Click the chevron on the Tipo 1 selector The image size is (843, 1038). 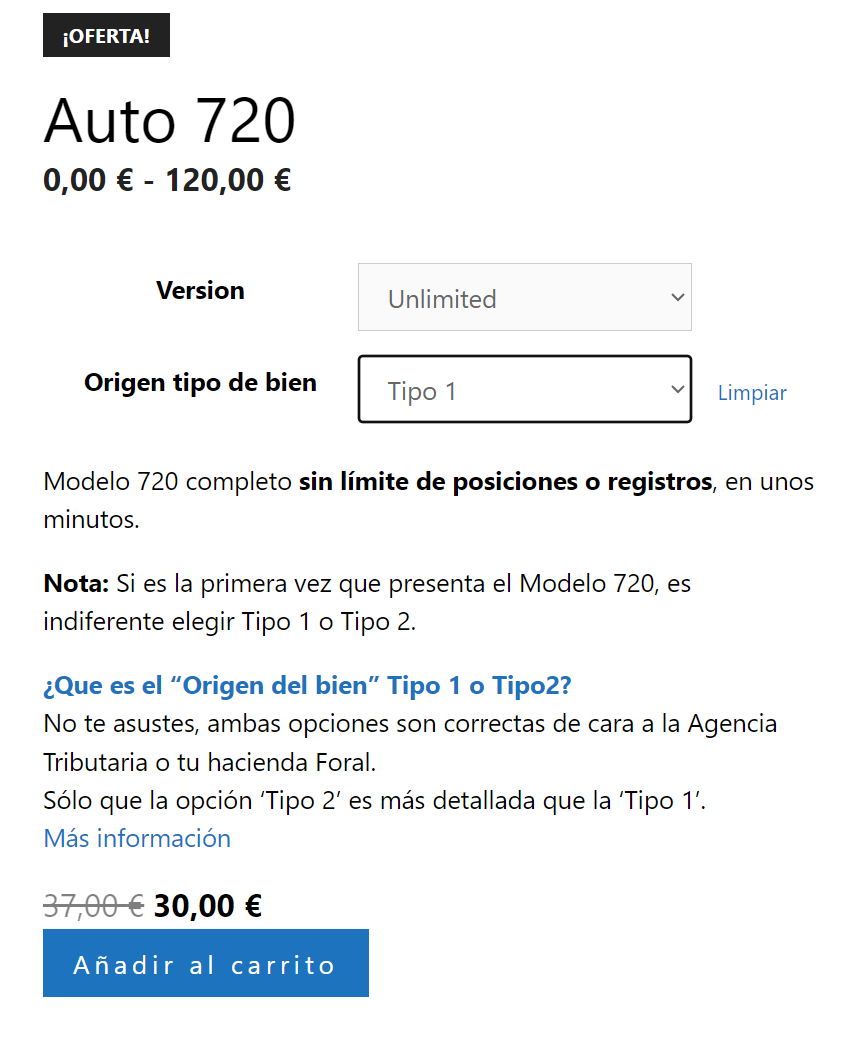click(x=678, y=389)
